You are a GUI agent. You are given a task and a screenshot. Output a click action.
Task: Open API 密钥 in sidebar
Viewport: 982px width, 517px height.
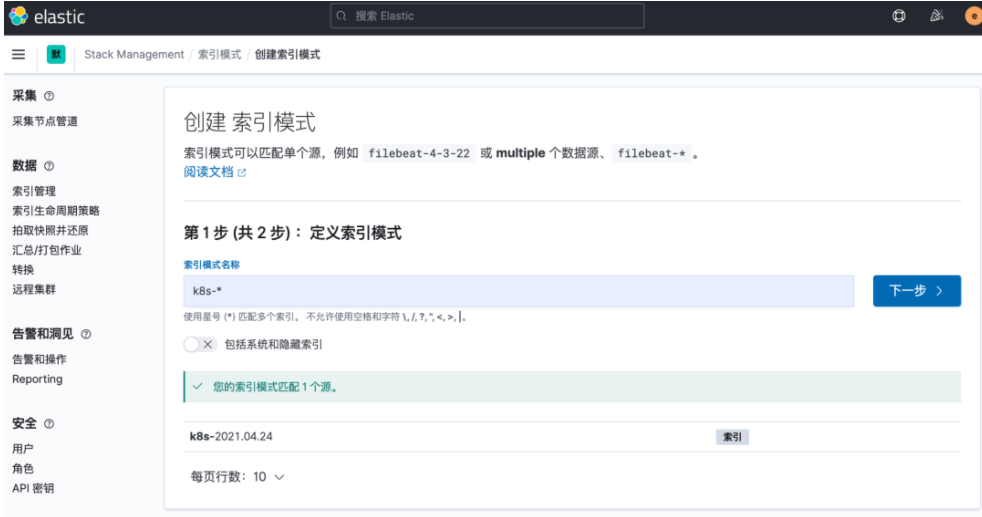[x=33, y=488]
